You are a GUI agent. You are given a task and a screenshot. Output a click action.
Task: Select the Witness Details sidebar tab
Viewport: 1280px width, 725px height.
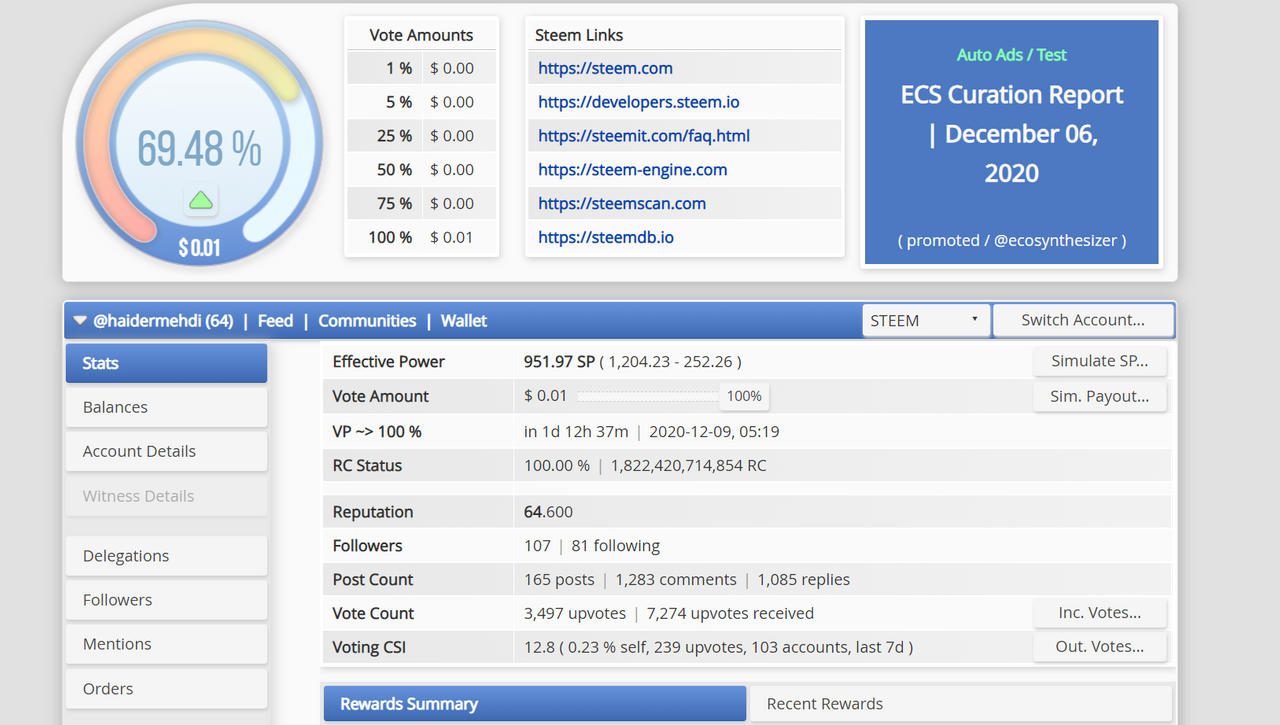tap(166, 496)
